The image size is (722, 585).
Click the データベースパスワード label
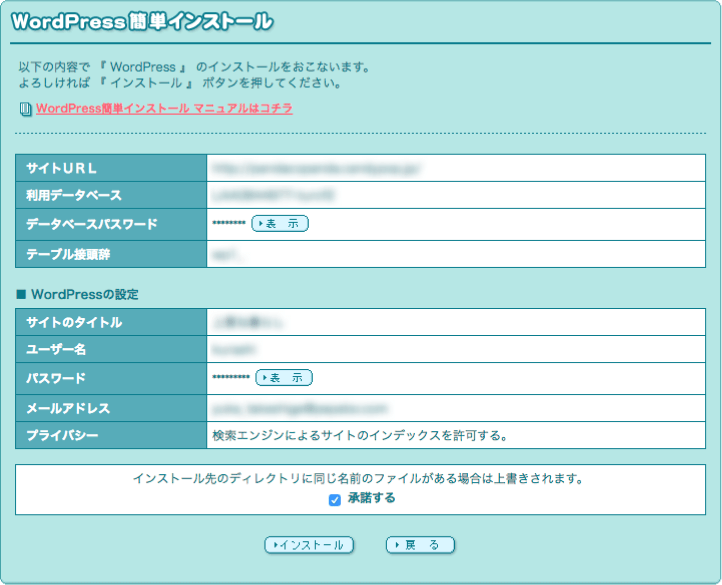tap(92, 224)
